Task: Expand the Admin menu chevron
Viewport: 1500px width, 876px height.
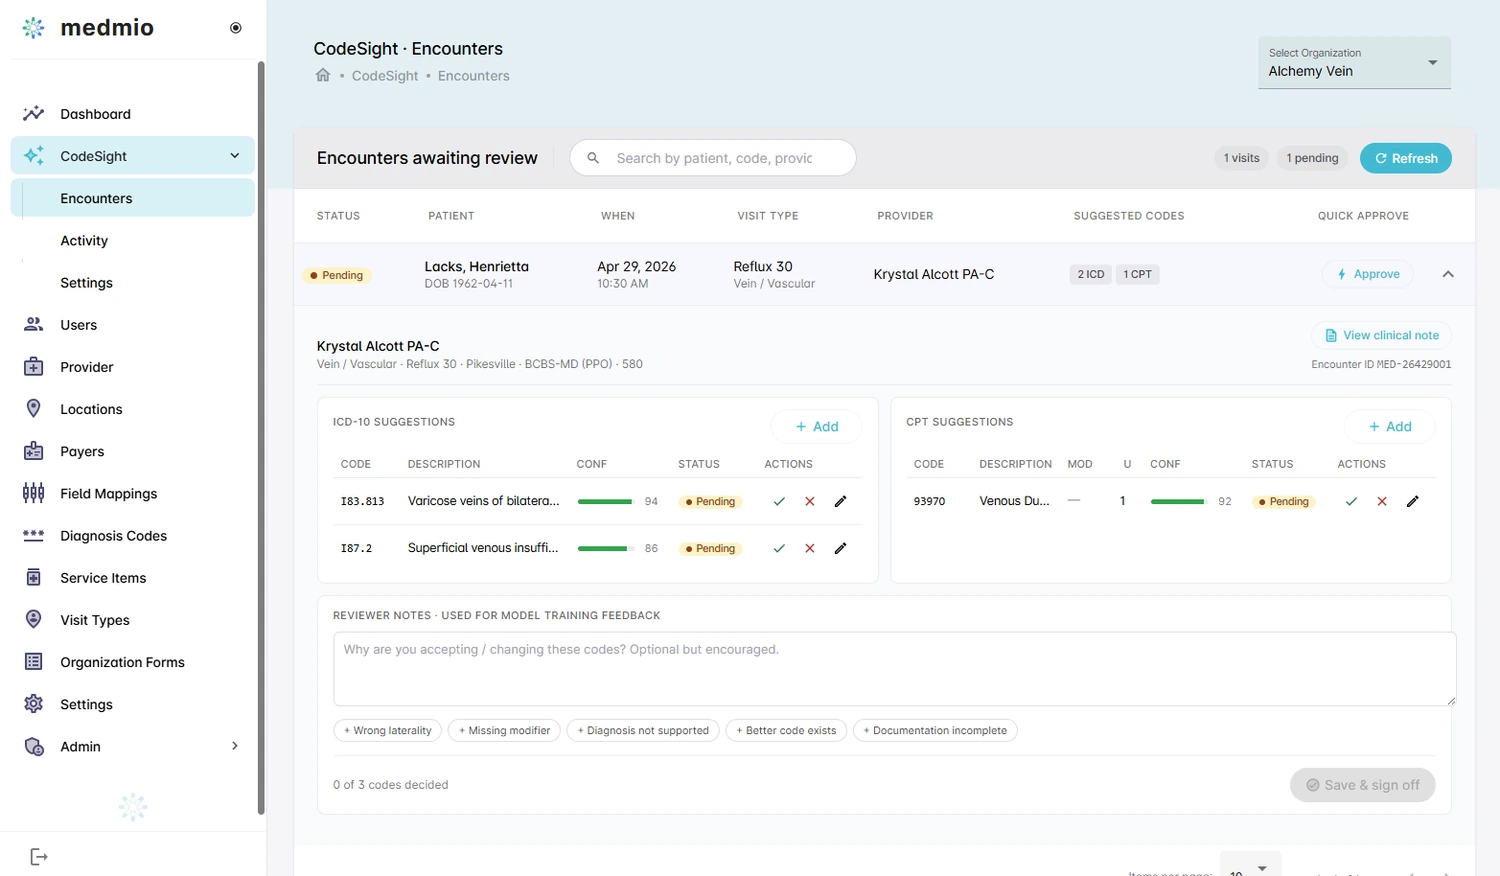Action: coord(235,746)
